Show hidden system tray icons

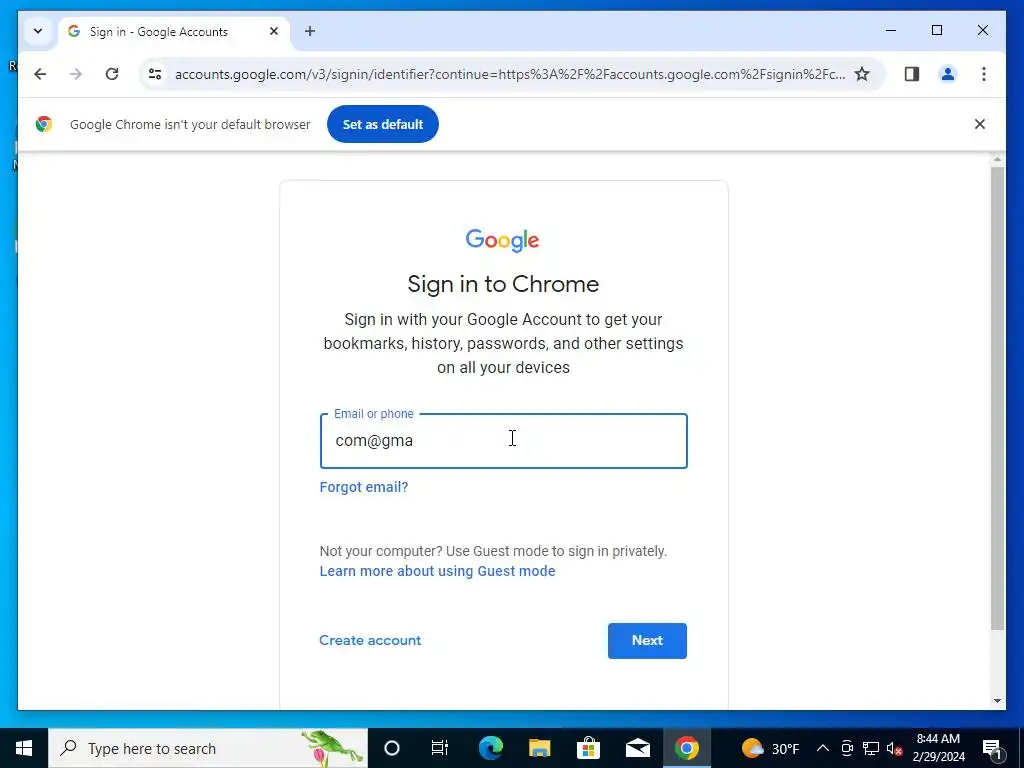[823, 748]
